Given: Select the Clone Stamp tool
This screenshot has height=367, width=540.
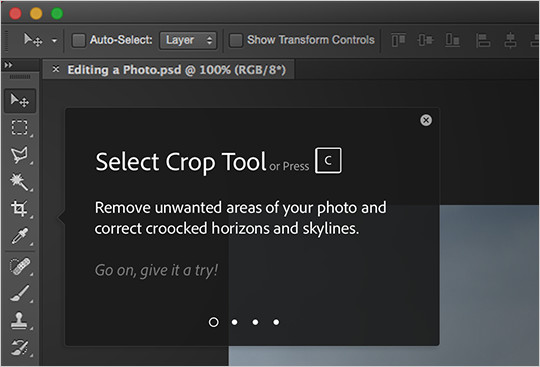Looking at the screenshot, I should coord(20,321).
